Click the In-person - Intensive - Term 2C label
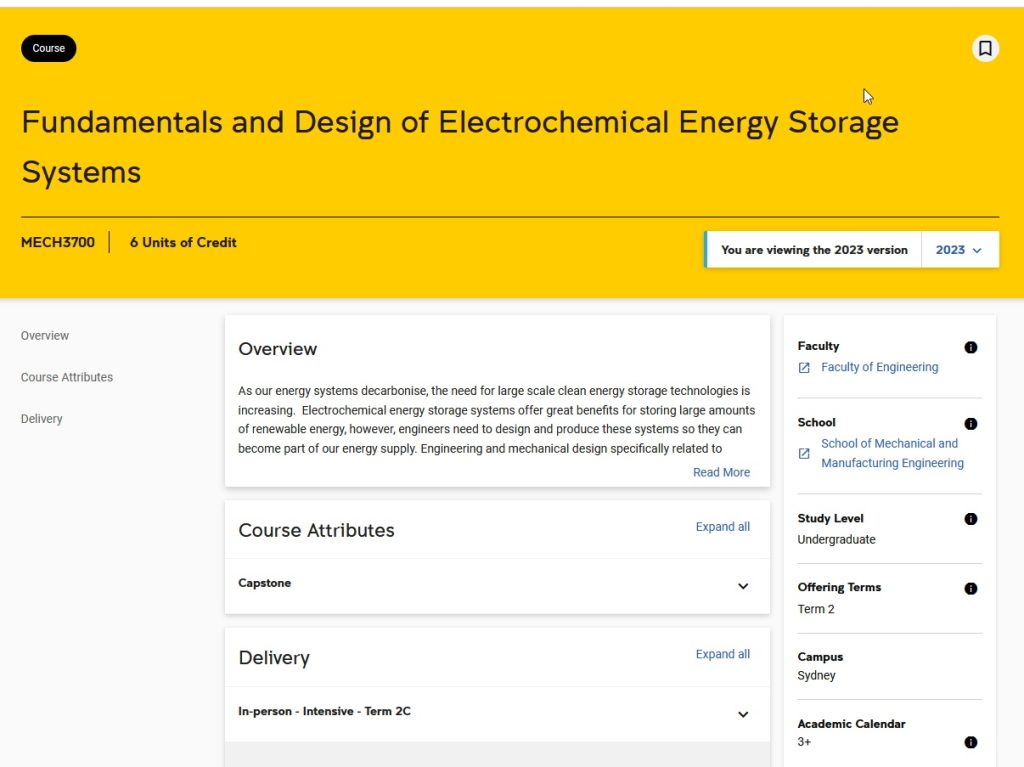 click(324, 711)
